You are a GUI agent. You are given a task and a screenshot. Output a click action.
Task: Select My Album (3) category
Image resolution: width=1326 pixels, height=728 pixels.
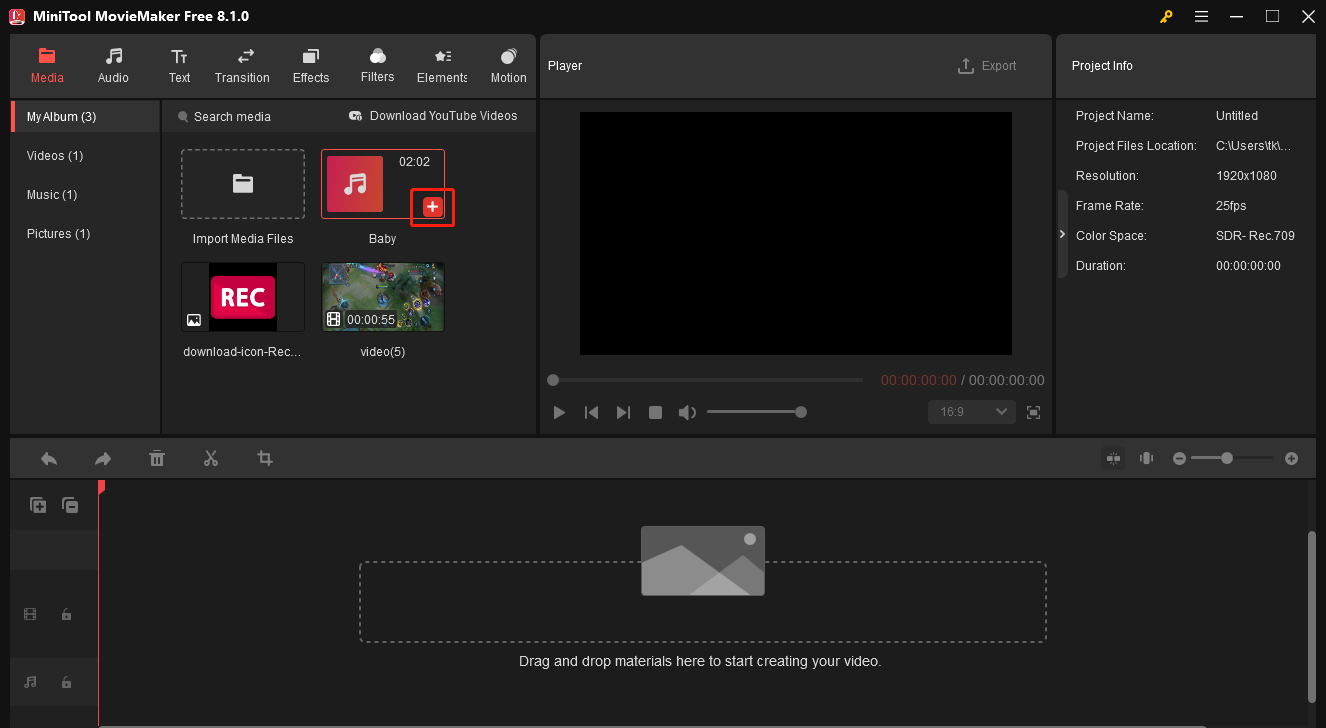click(x=85, y=116)
